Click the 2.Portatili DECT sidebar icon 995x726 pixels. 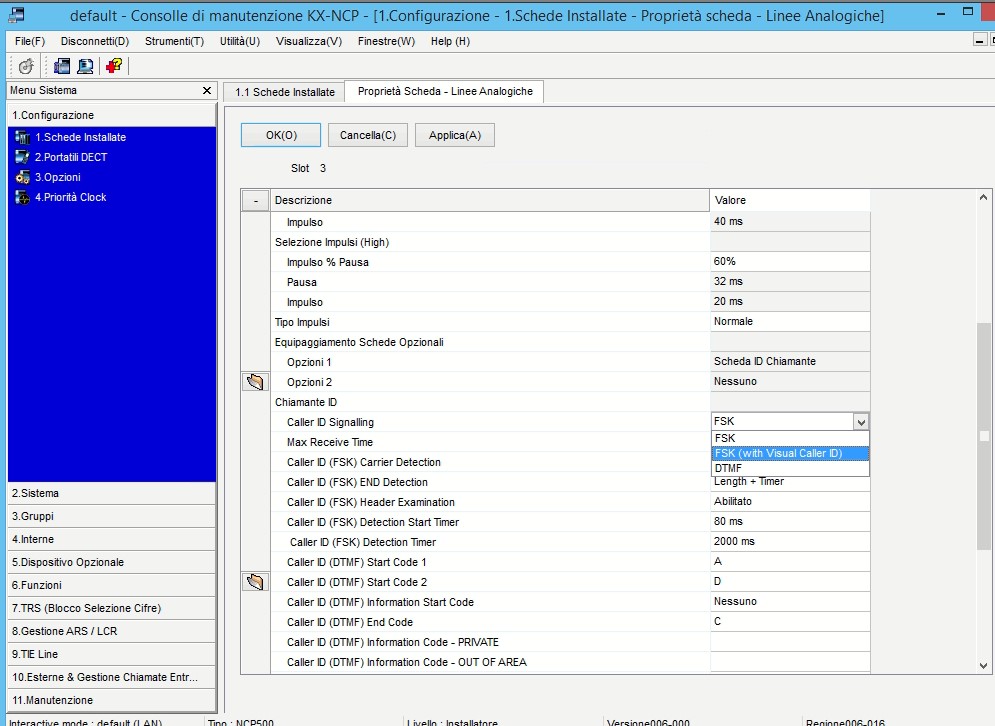22,157
